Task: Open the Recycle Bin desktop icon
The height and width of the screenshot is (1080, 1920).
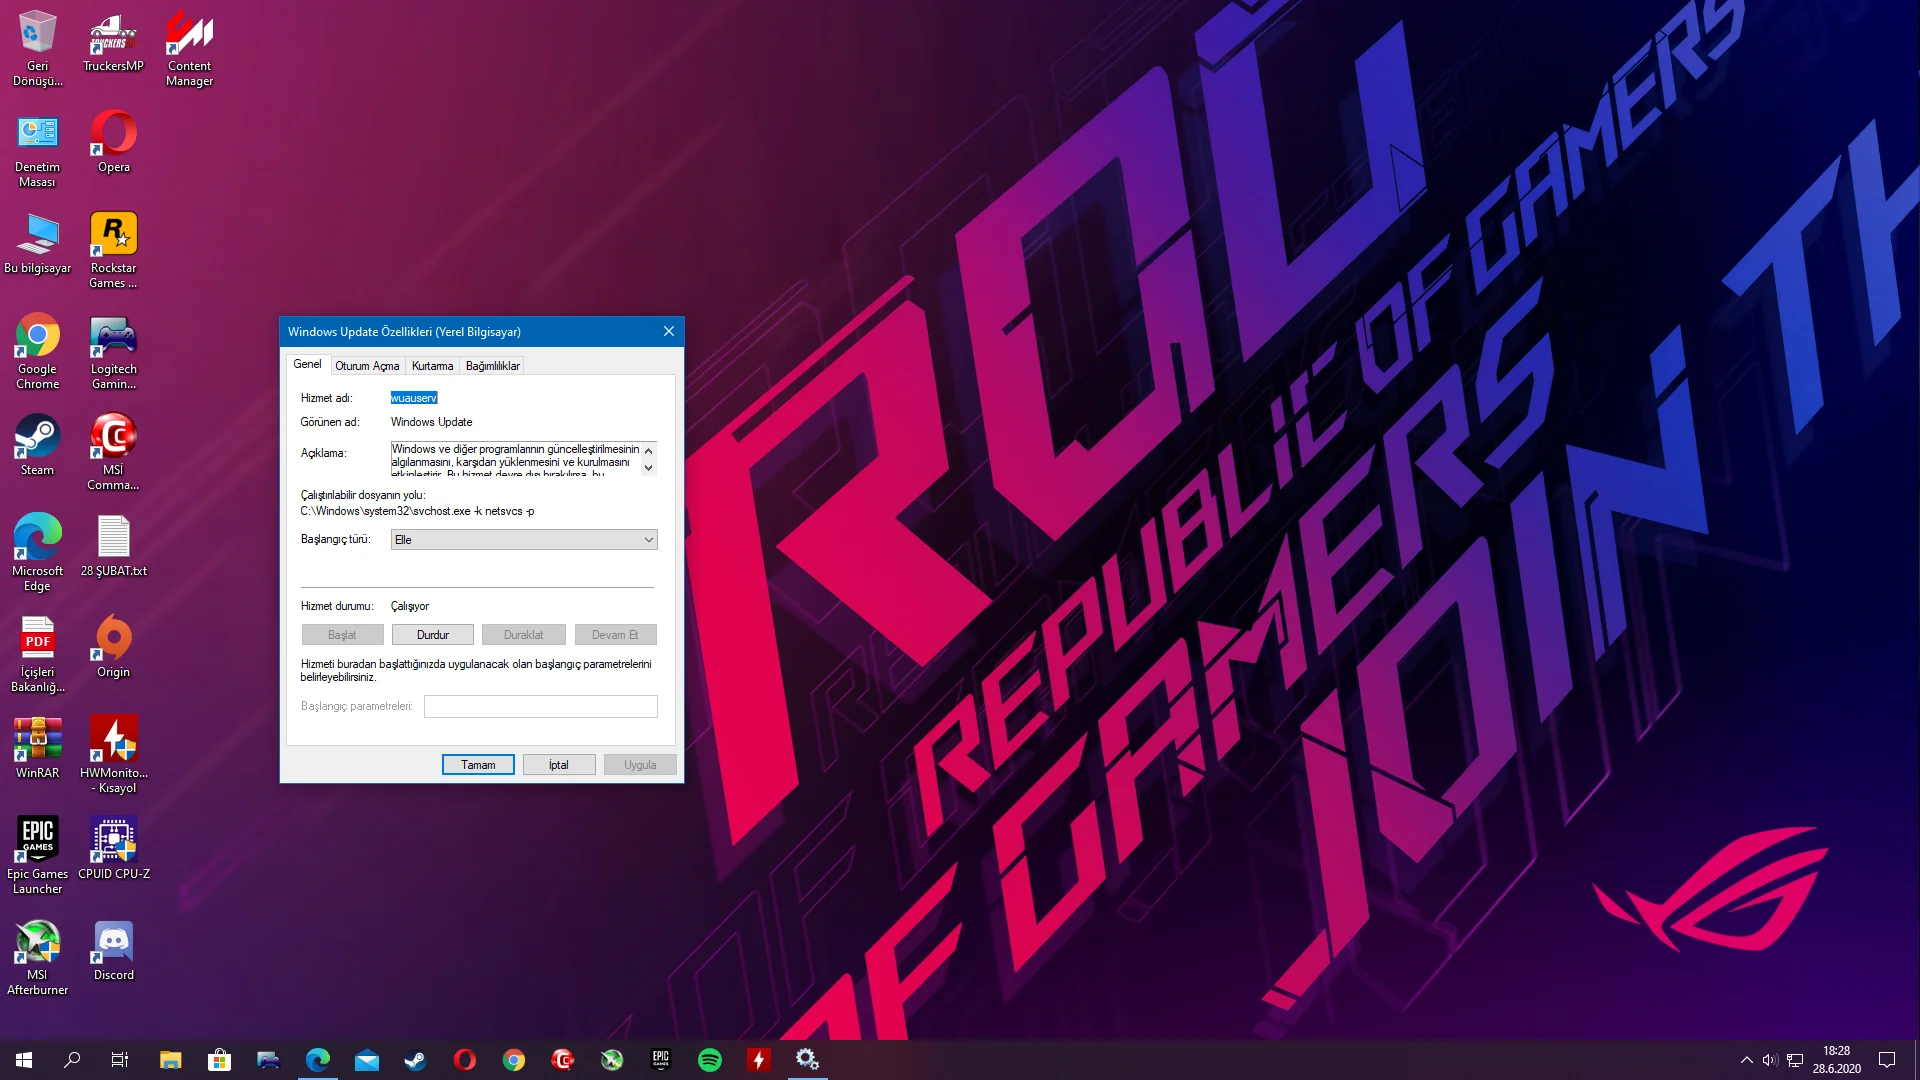Action: pos(37,48)
